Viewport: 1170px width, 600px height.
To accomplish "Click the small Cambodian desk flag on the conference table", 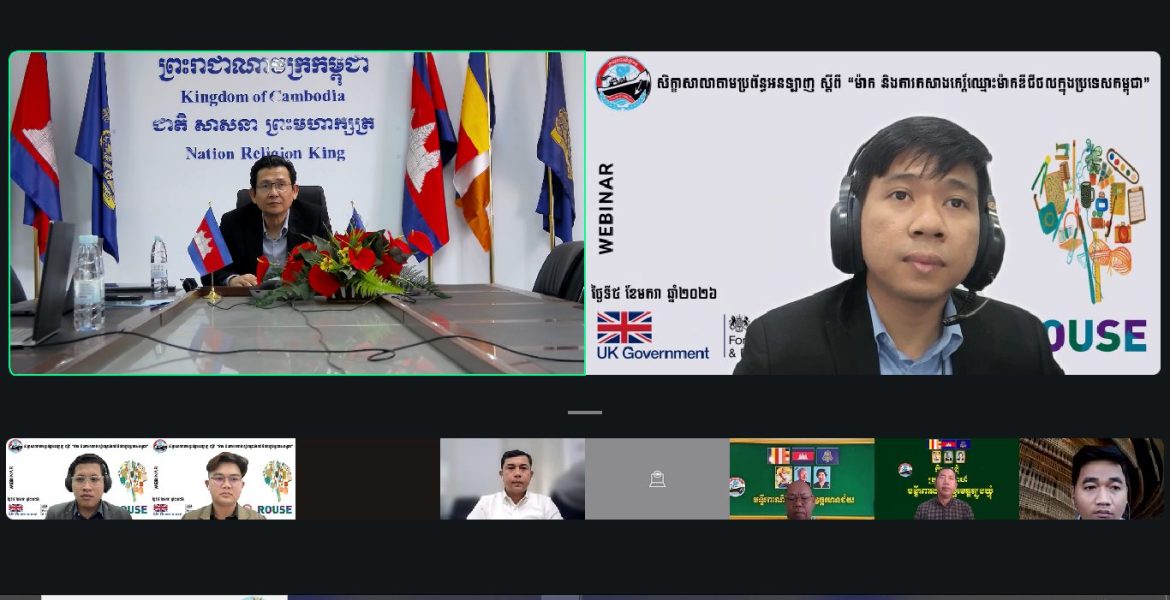I will (209, 242).
